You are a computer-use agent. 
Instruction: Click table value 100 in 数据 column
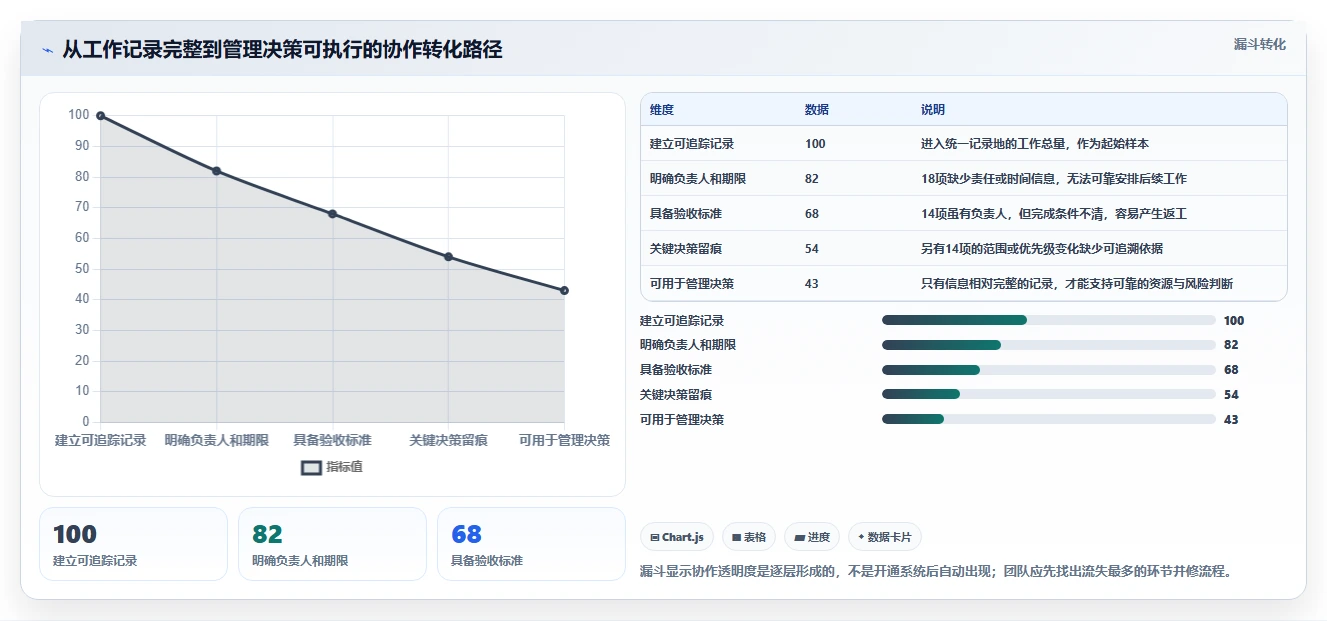pyautogui.click(x=815, y=144)
